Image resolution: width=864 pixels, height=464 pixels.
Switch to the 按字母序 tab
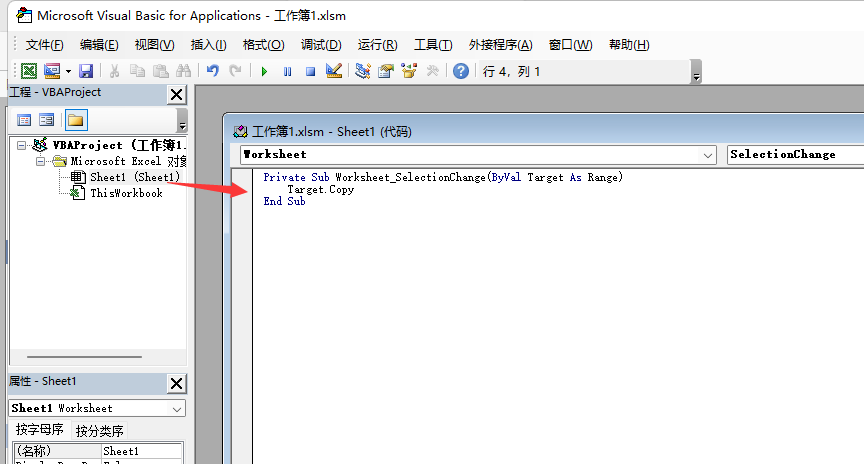pos(39,430)
